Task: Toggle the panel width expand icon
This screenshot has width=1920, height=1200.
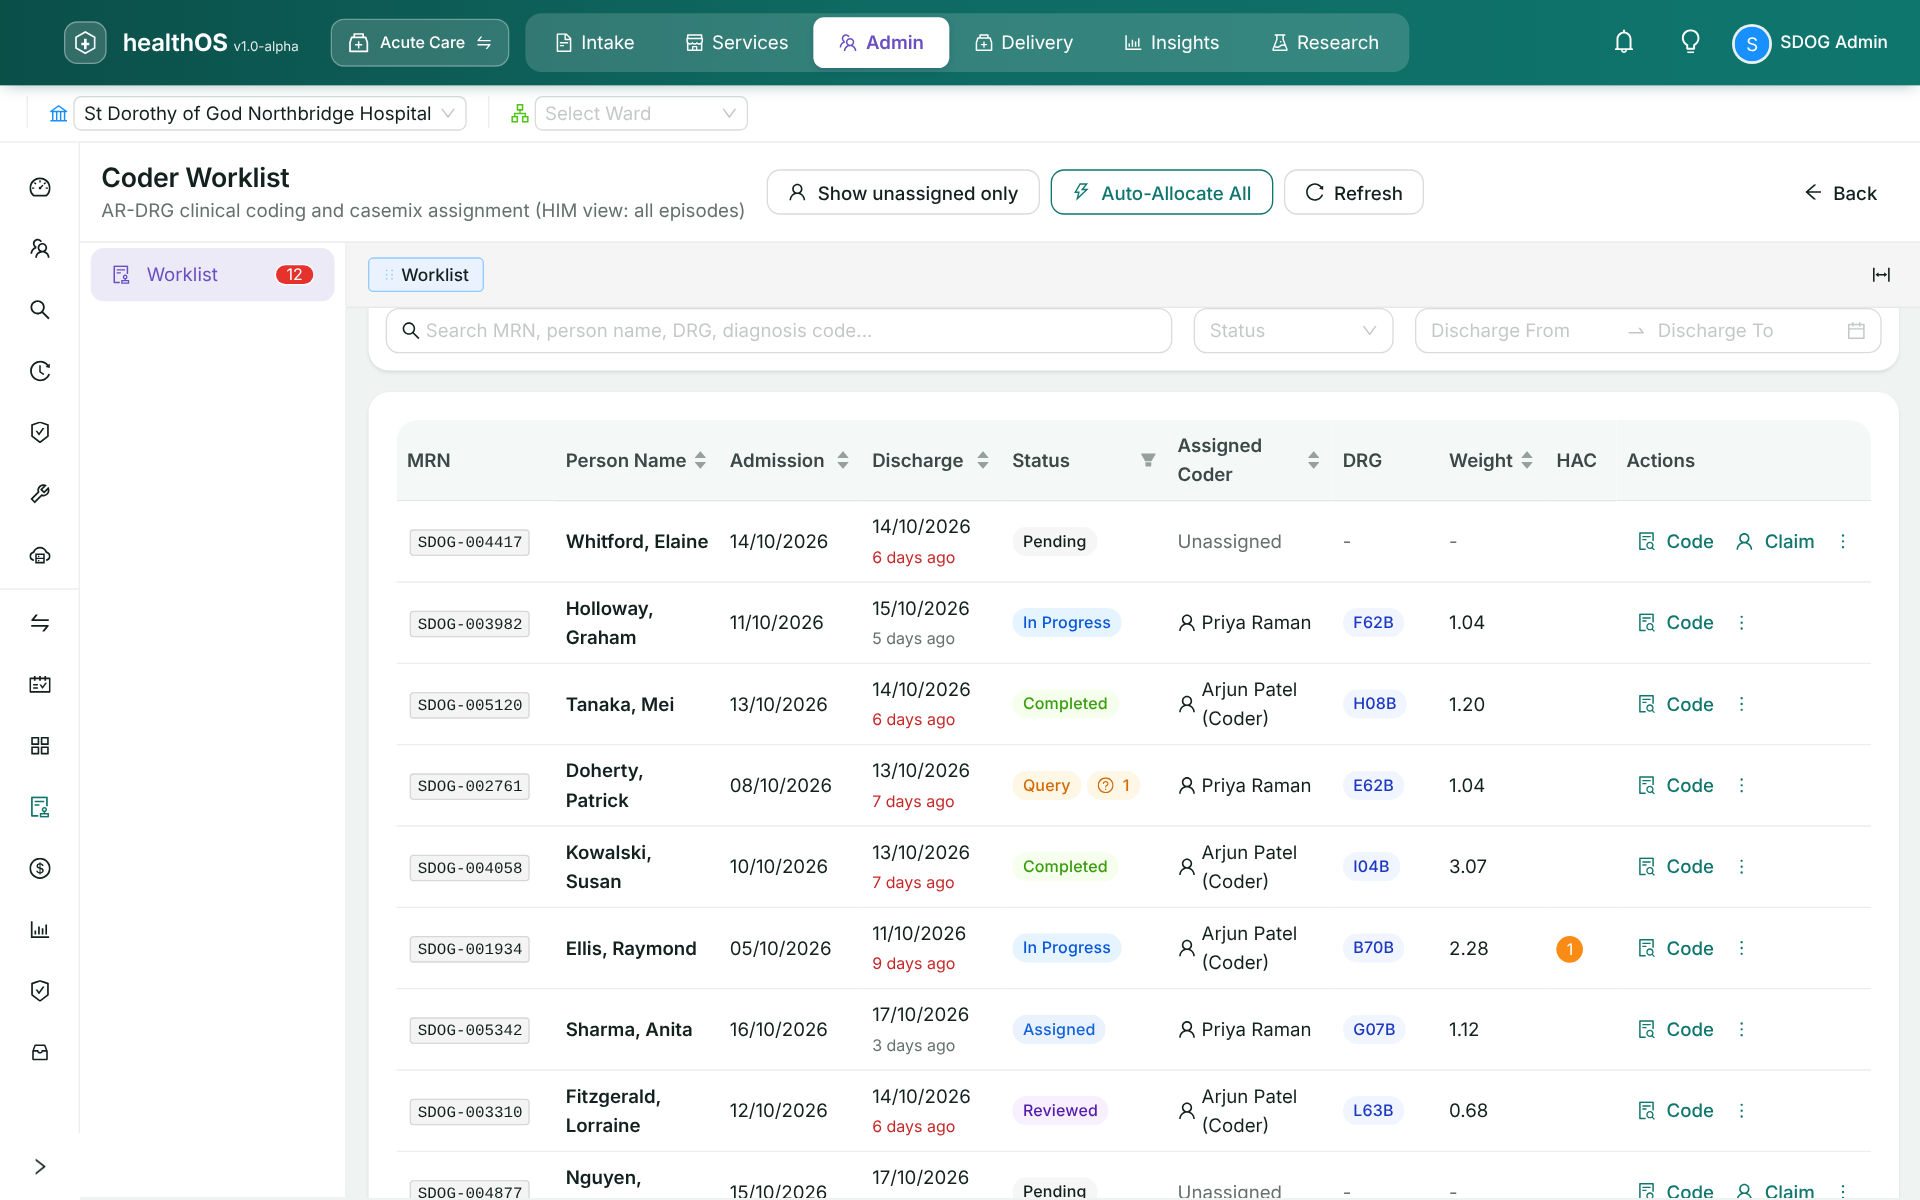Action: tap(1881, 275)
